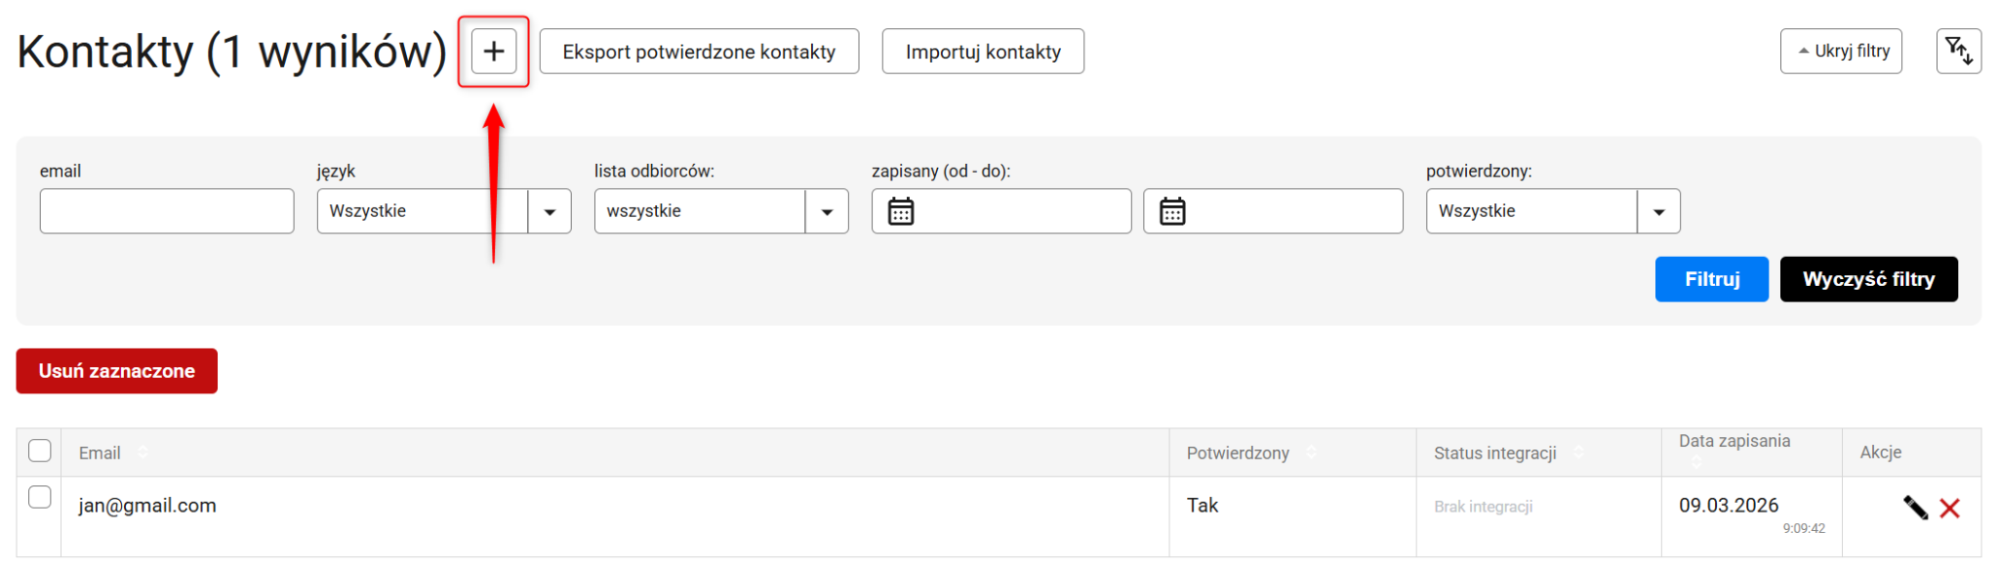This screenshot has height=574, width=1999.
Task: Open the start date calendar icon
Action: point(900,211)
